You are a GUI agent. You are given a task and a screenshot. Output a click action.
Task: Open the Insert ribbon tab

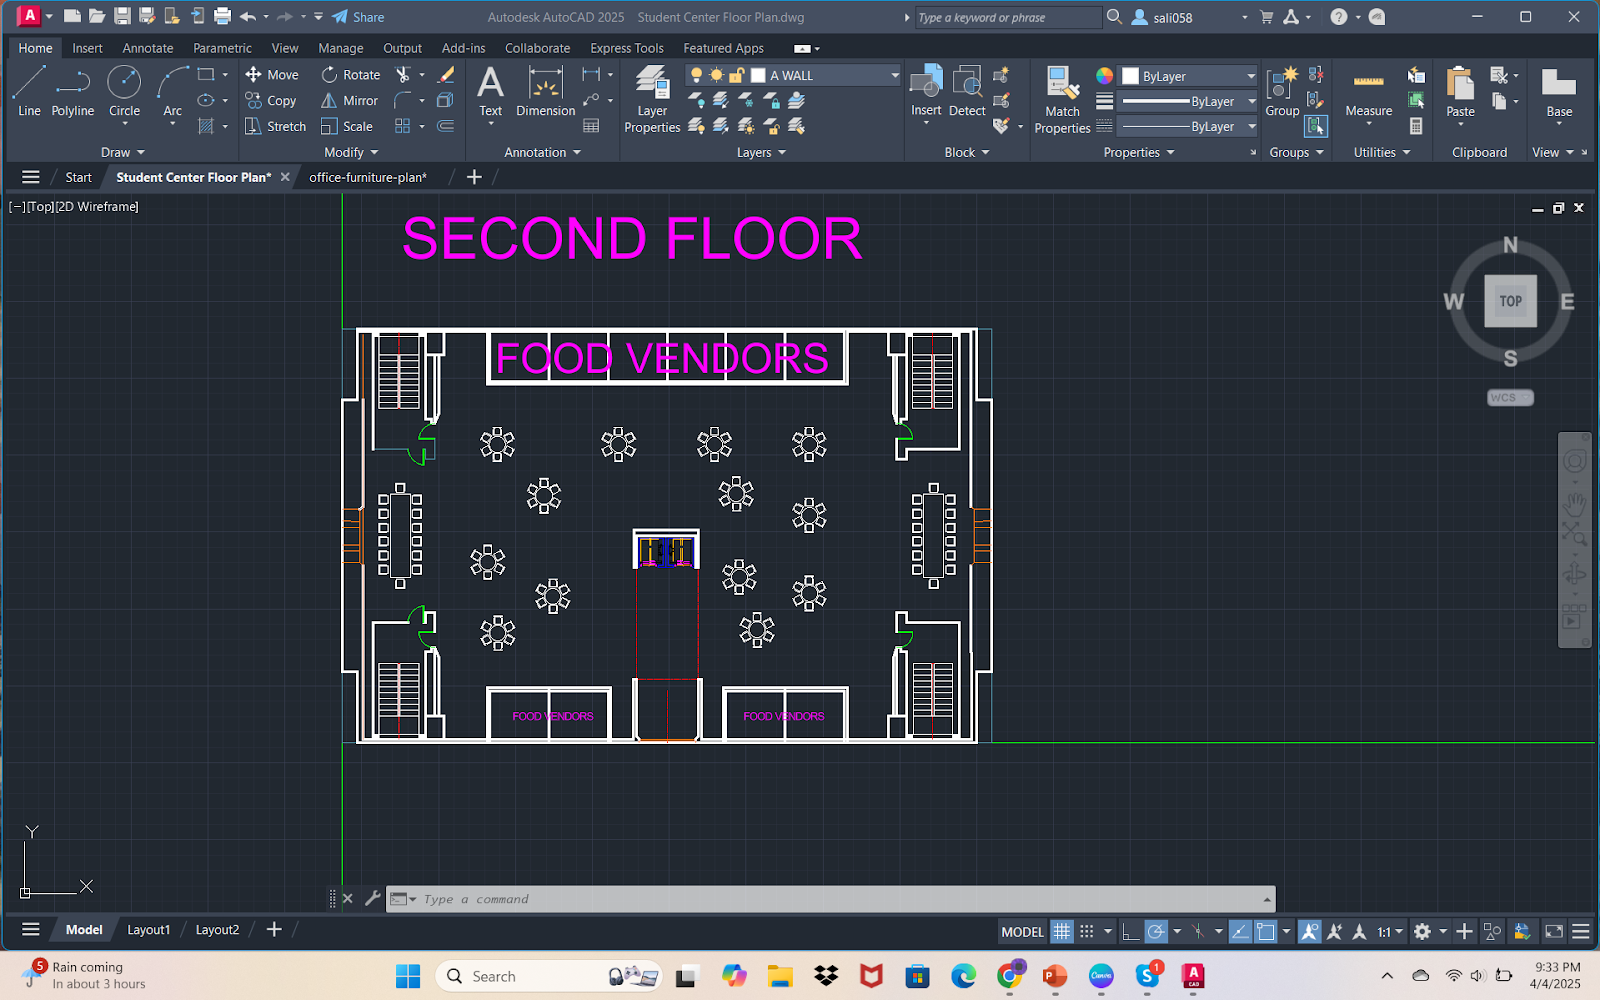[x=87, y=48]
